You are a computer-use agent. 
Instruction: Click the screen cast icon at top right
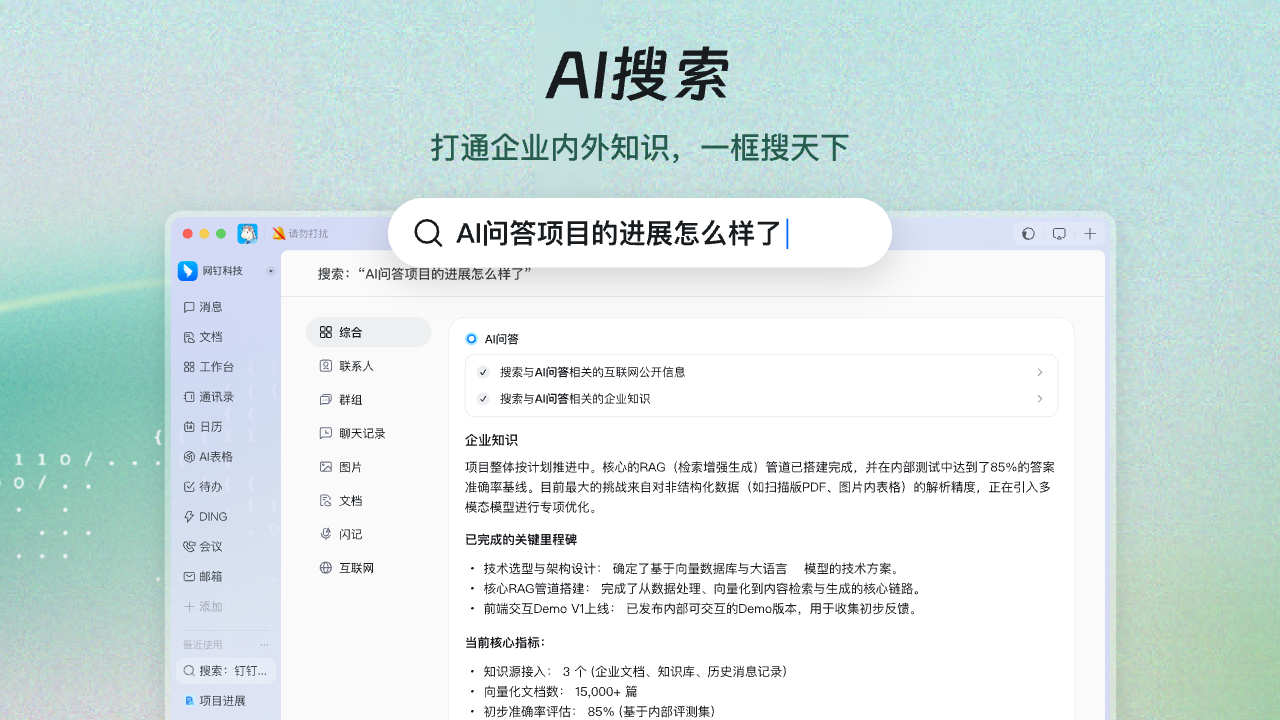[x=1059, y=234]
